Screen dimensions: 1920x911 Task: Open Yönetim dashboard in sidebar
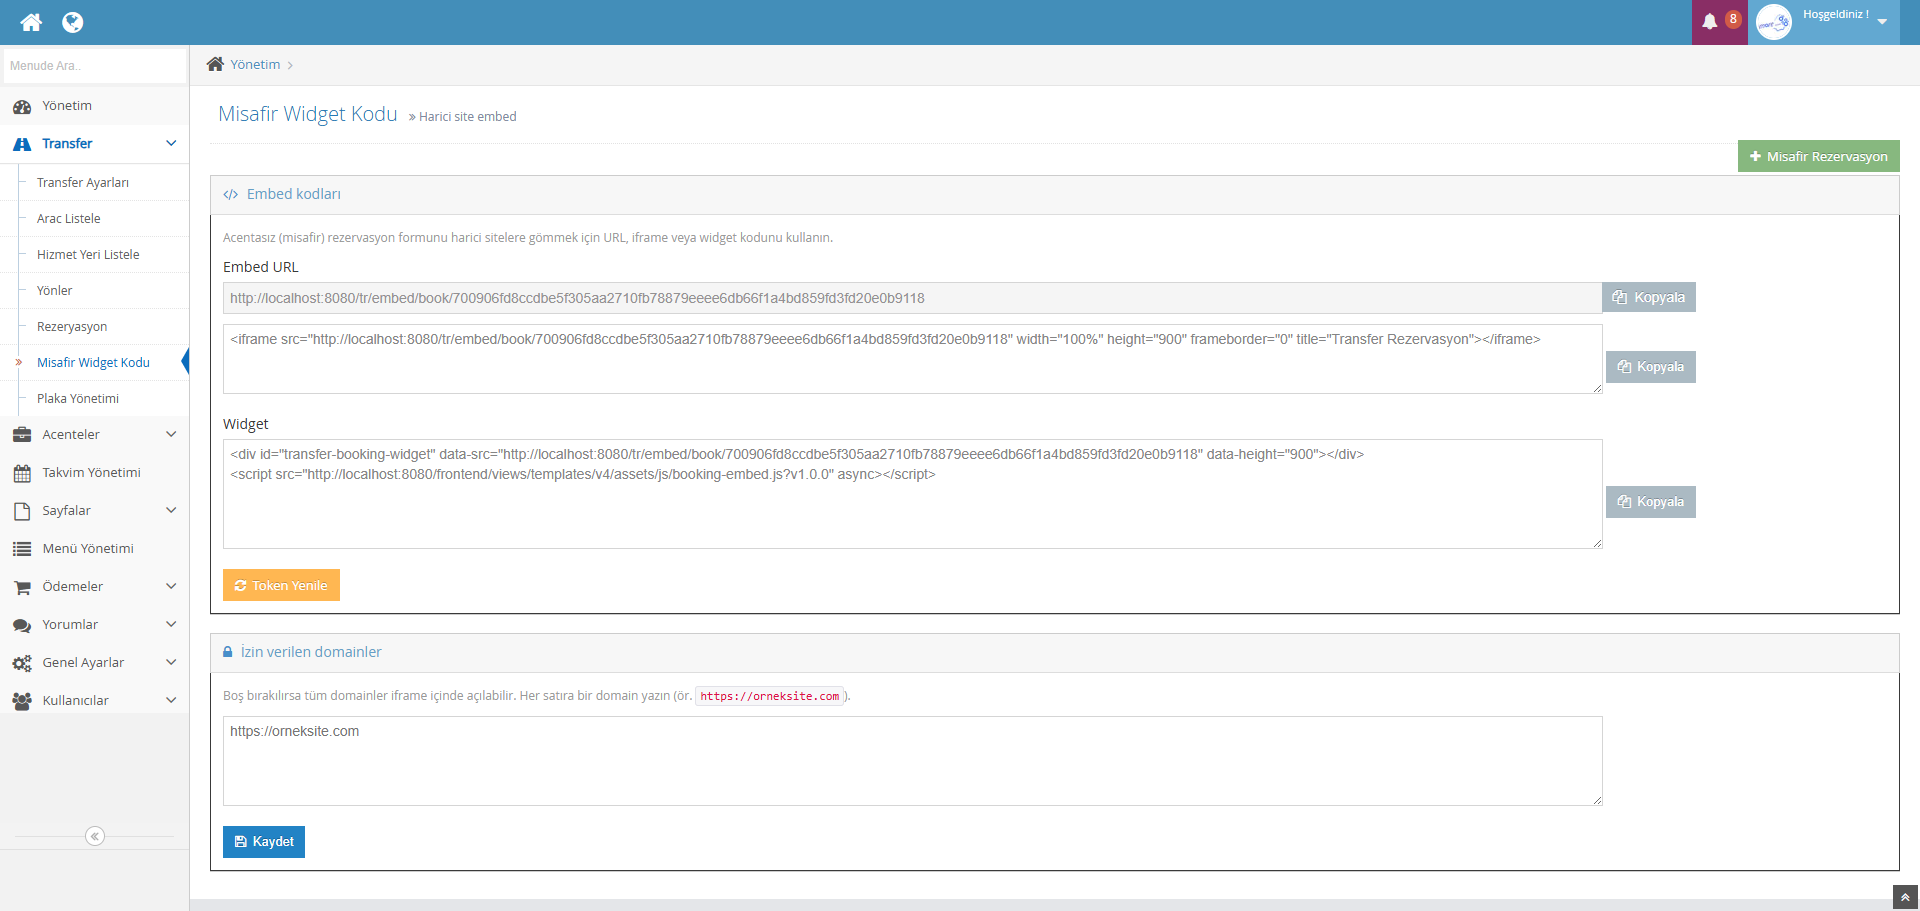[x=94, y=106]
